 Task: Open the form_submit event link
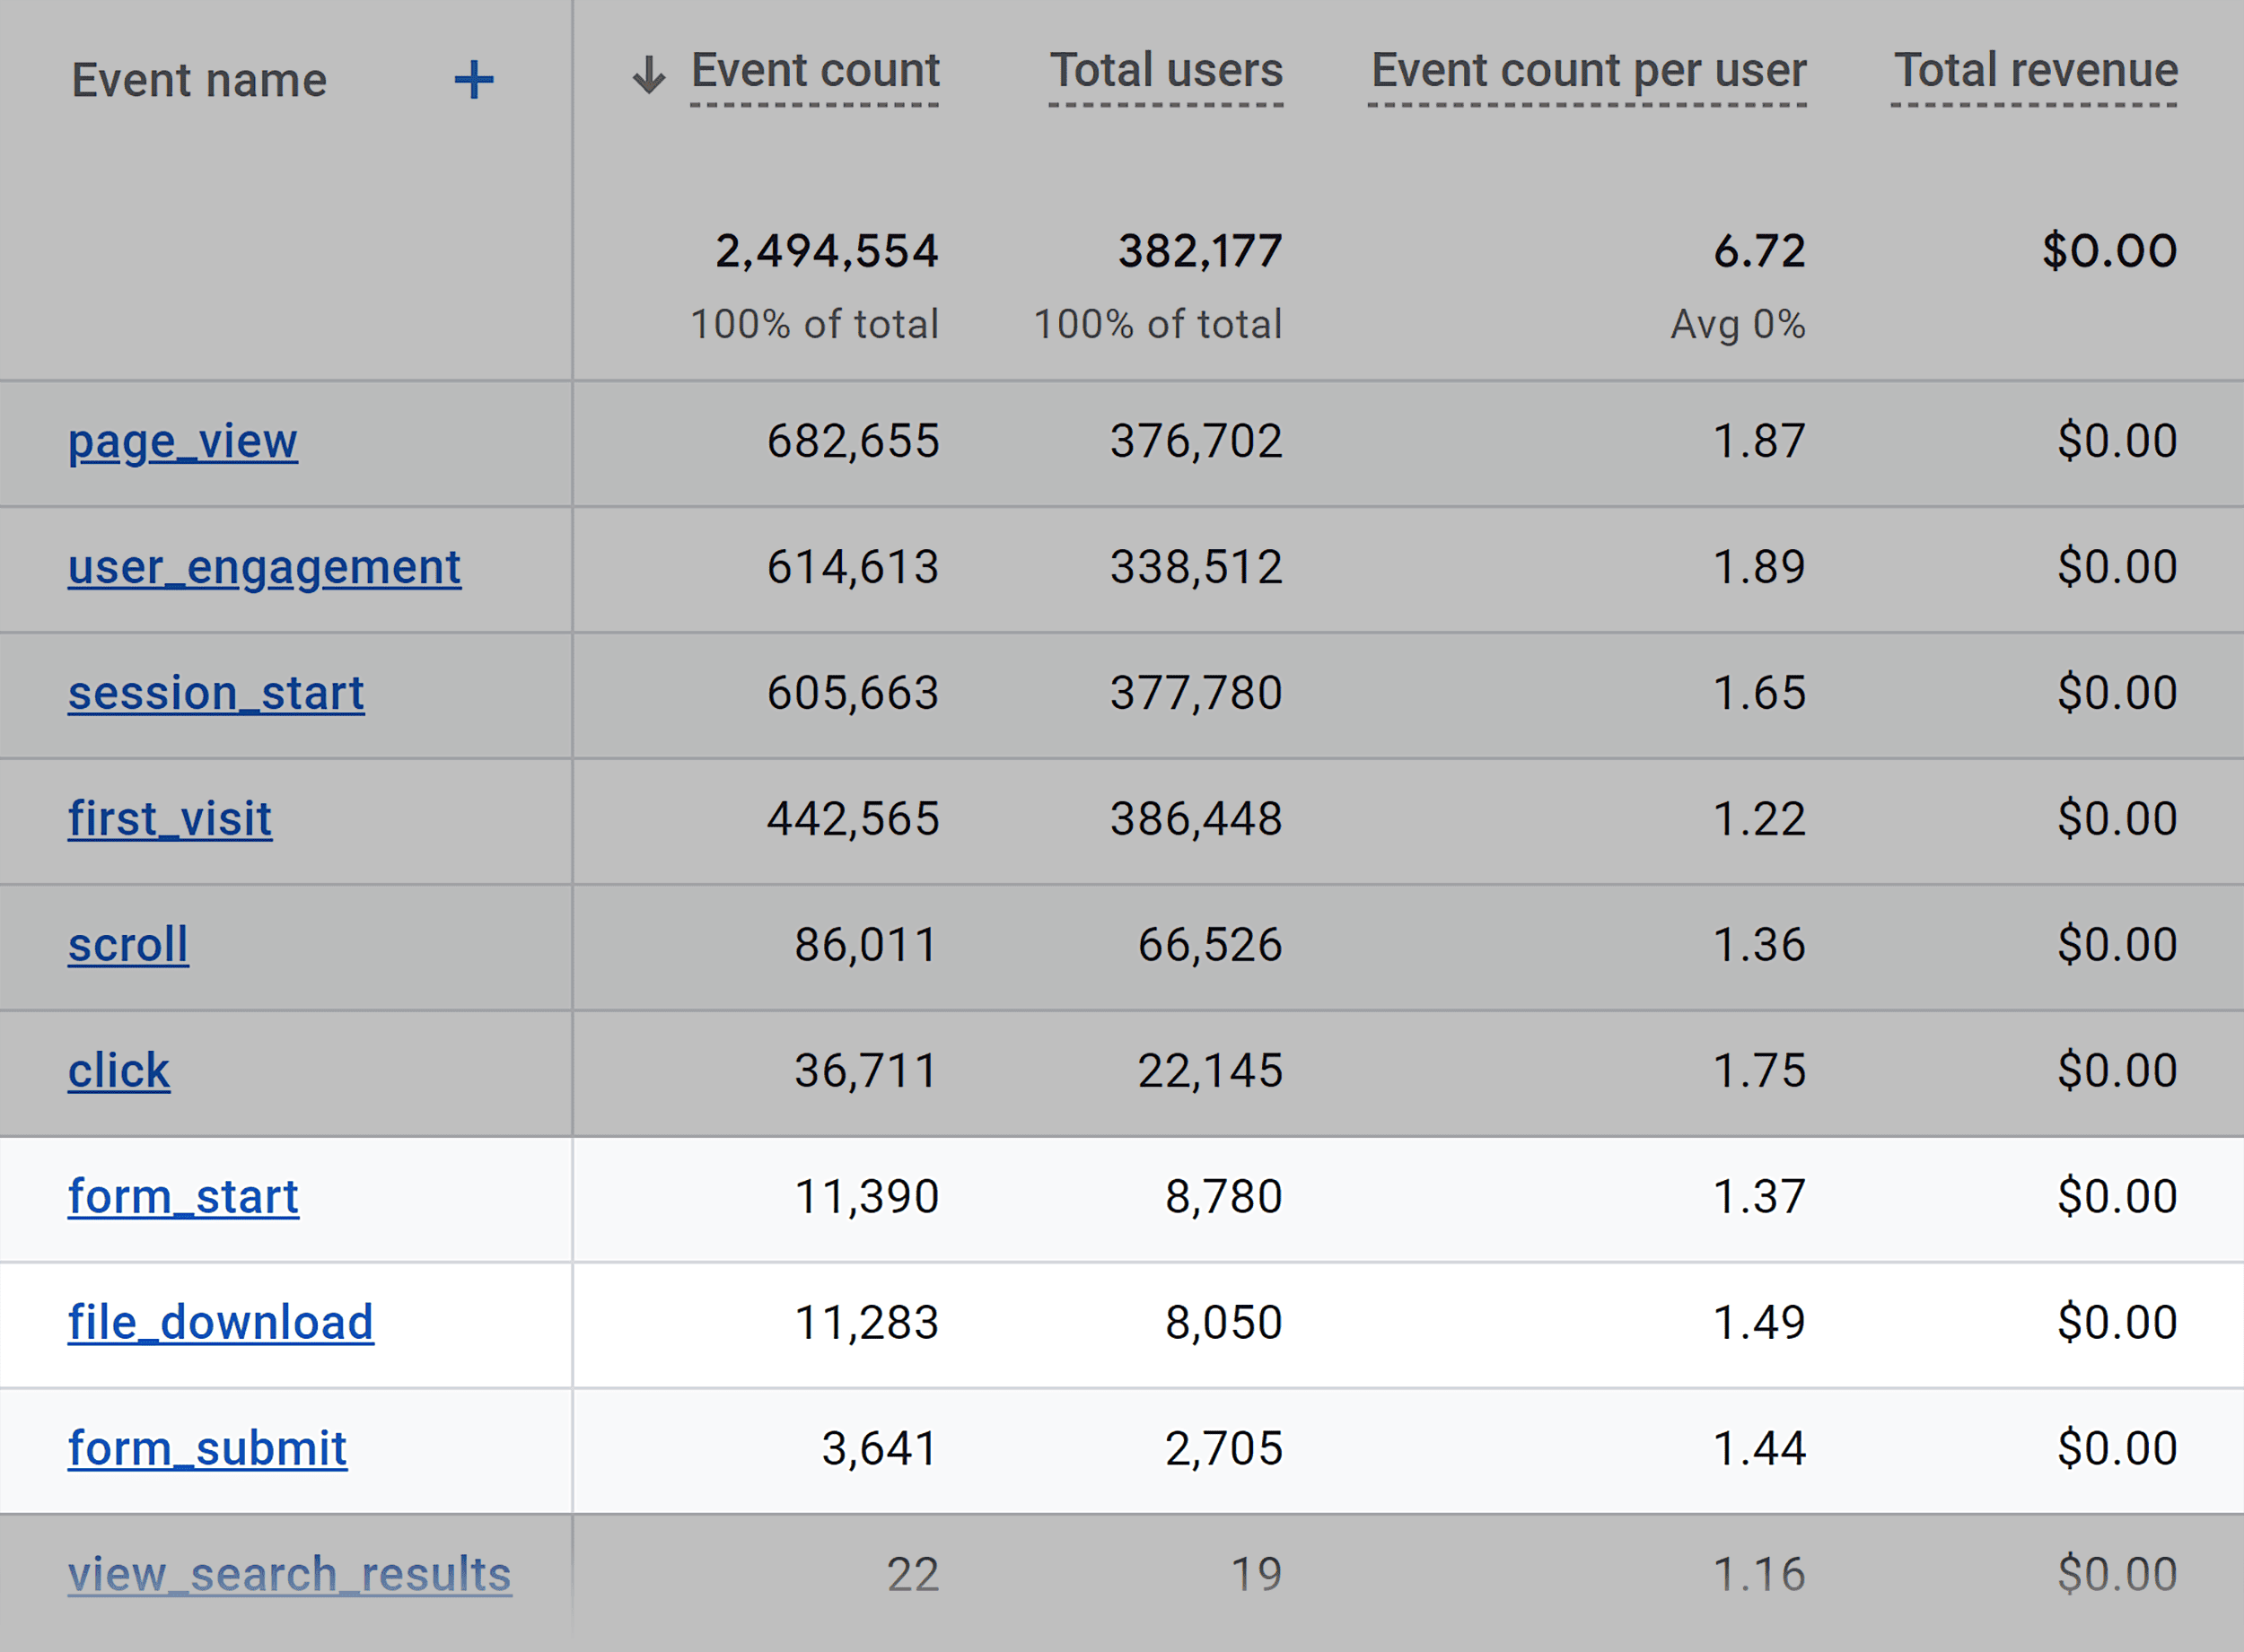207,1449
